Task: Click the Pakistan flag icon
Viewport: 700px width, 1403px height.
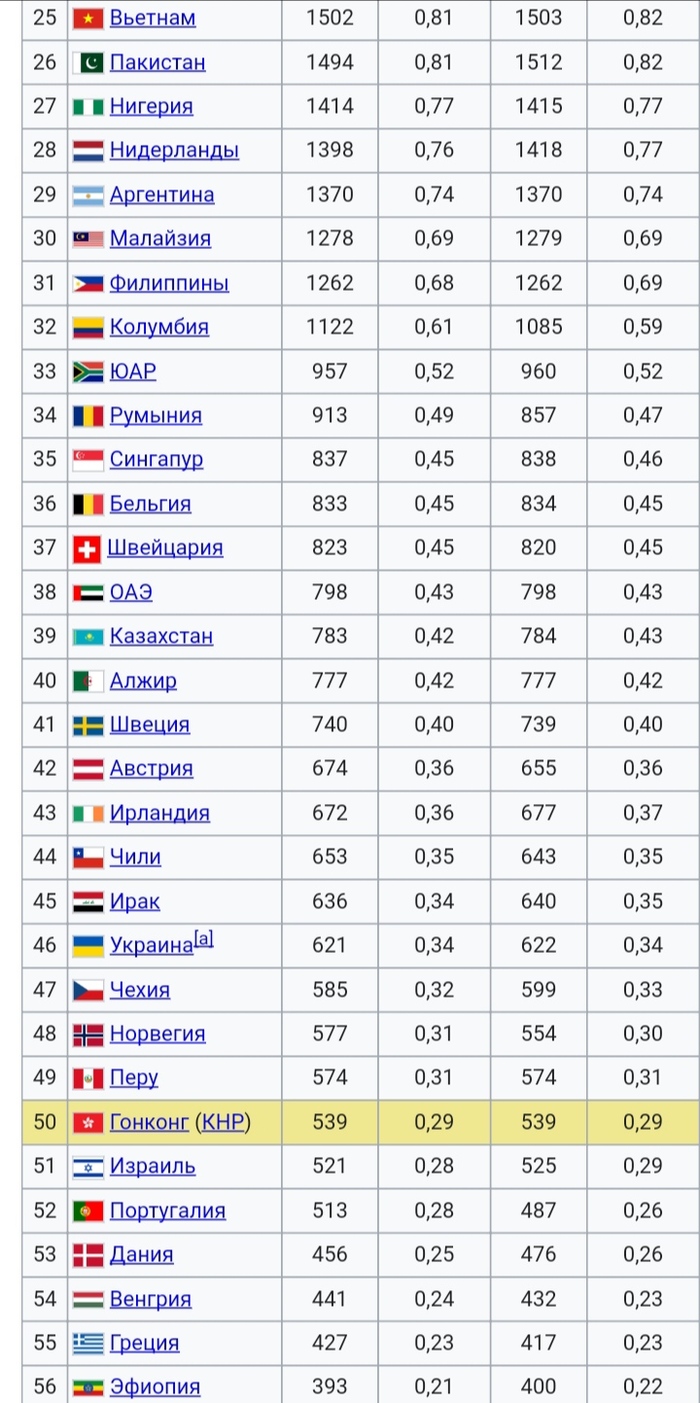Action: (x=88, y=62)
